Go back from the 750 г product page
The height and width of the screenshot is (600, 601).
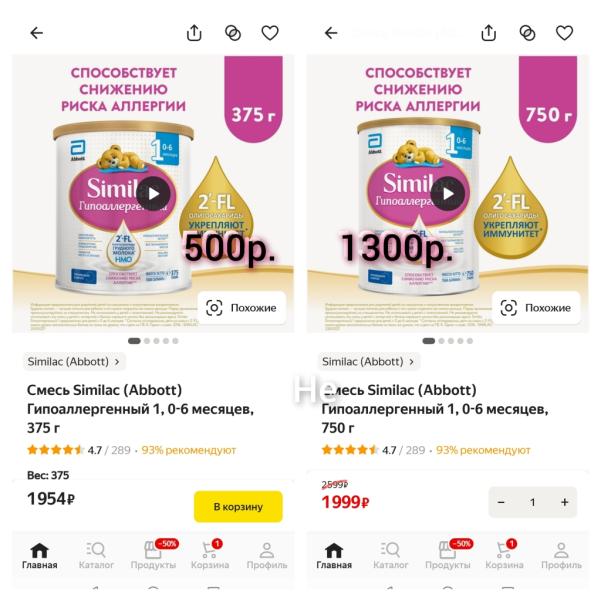coord(331,33)
